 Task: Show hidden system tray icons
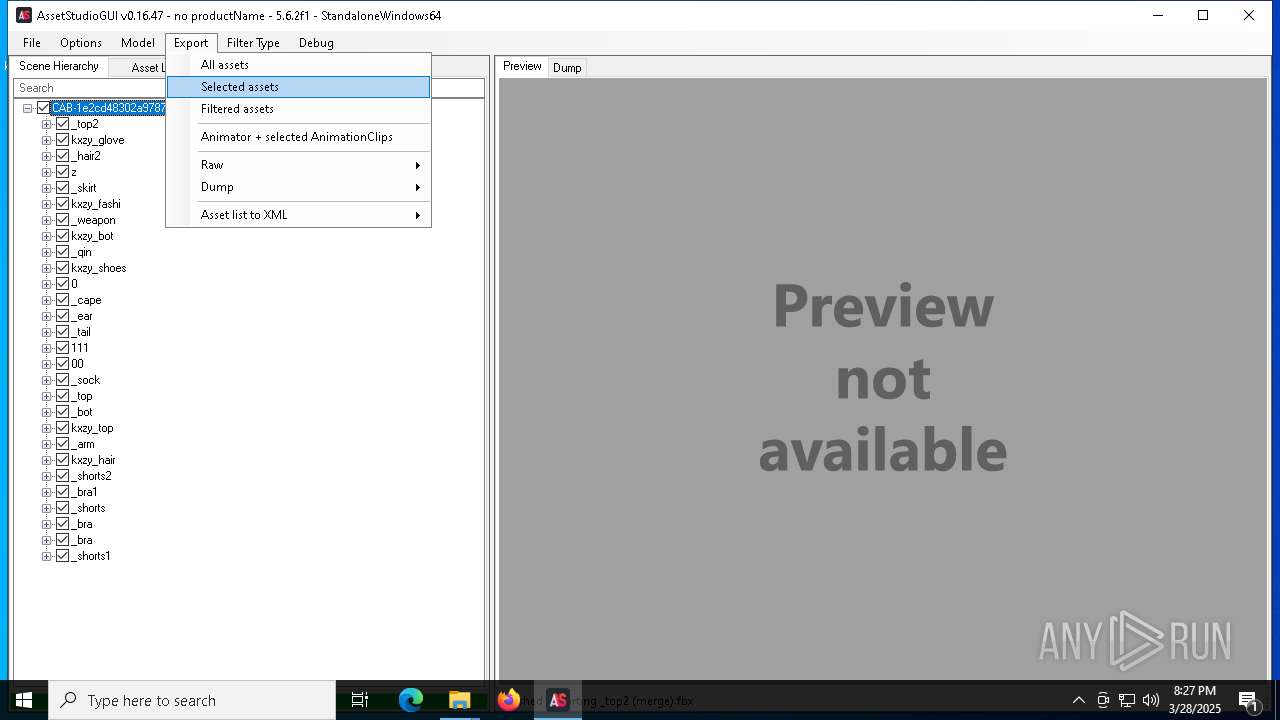click(1078, 700)
